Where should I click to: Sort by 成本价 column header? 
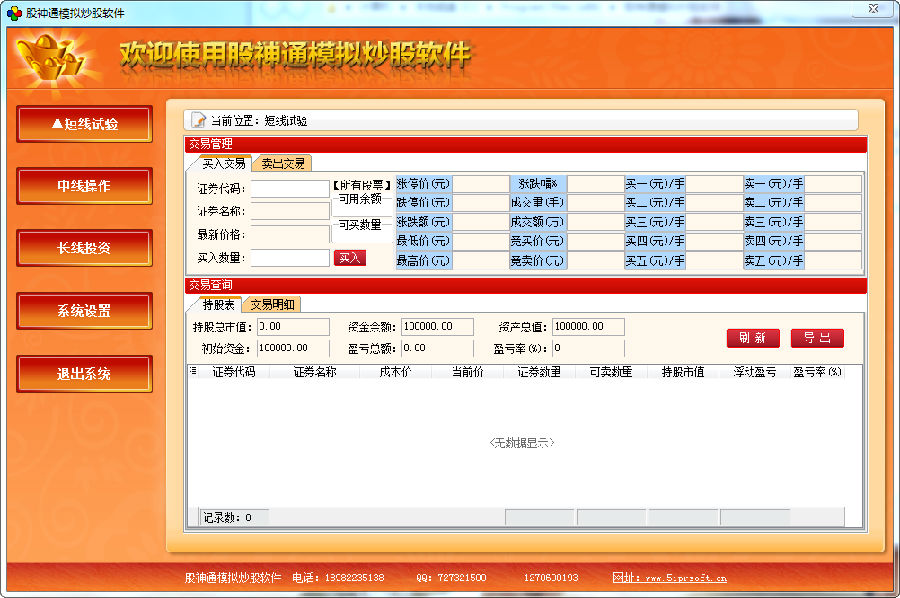pos(395,372)
